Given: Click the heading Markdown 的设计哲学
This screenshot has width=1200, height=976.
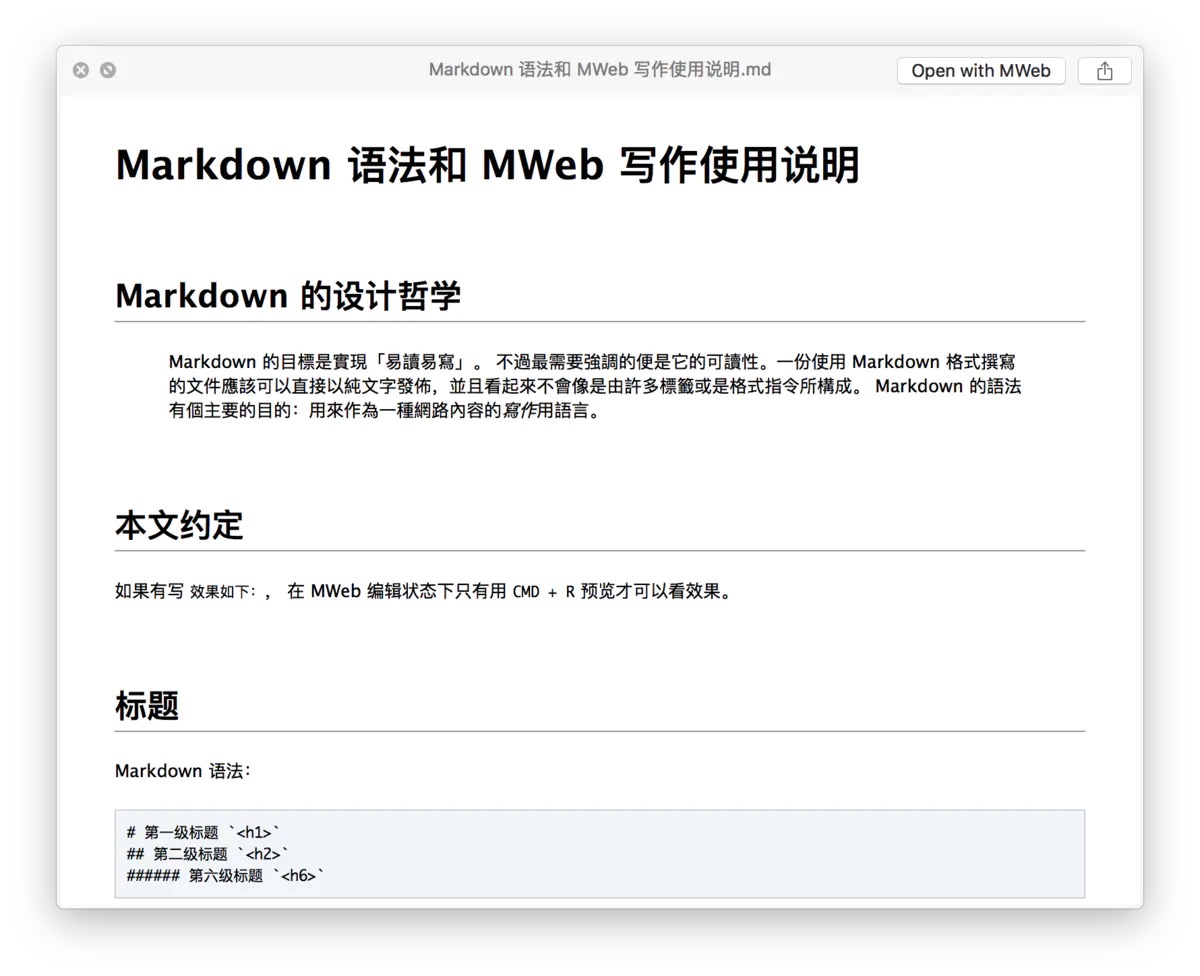Looking at the screenshot, I should point(288,296).
